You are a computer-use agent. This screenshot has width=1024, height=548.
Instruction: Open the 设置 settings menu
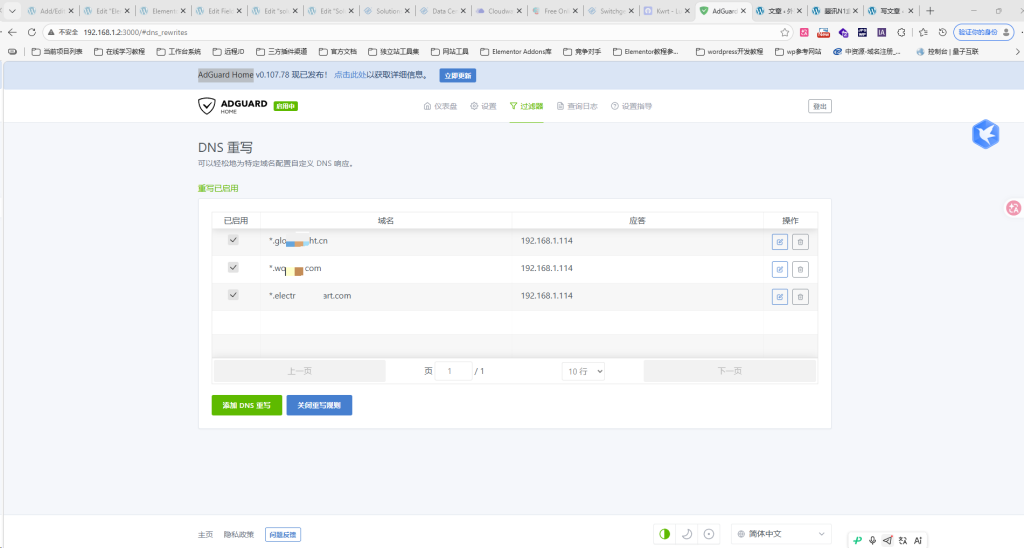[483, 106]
